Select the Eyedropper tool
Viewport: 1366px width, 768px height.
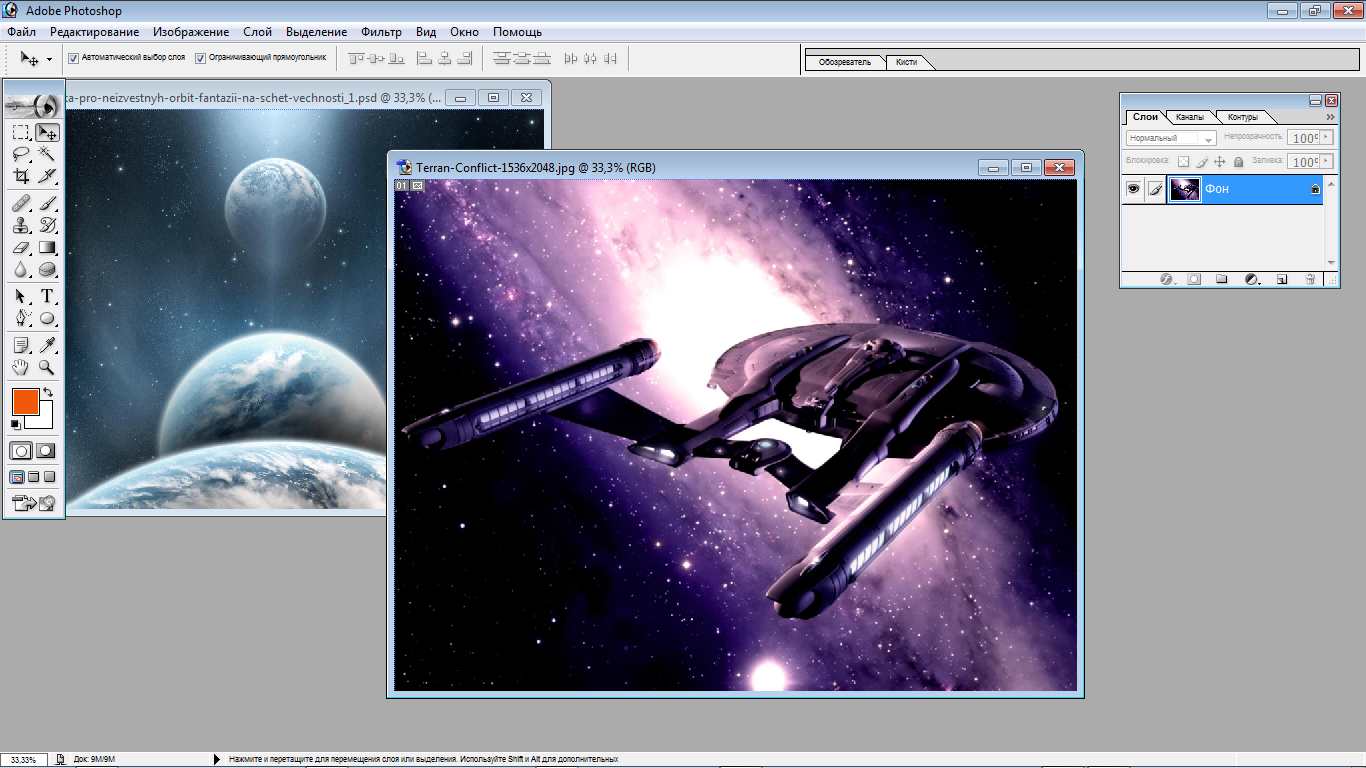[x=46, y=345]
